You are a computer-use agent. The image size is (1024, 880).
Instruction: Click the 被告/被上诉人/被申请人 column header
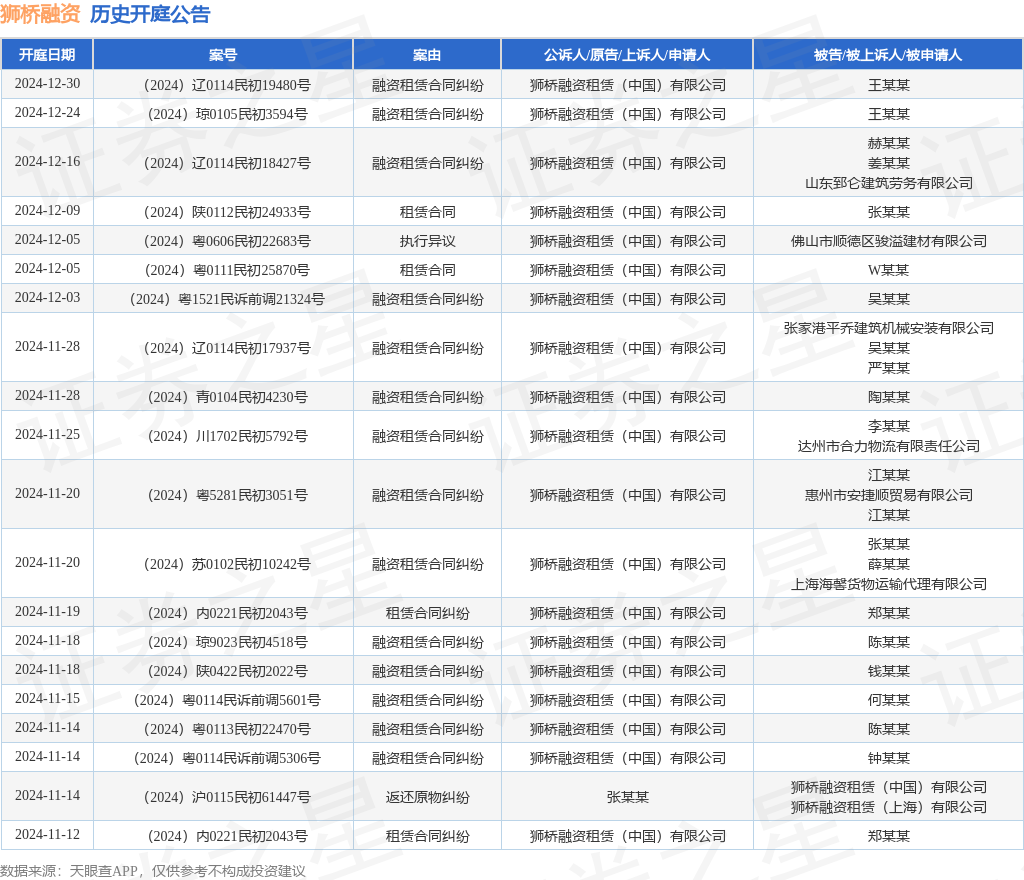coord(888,55)
